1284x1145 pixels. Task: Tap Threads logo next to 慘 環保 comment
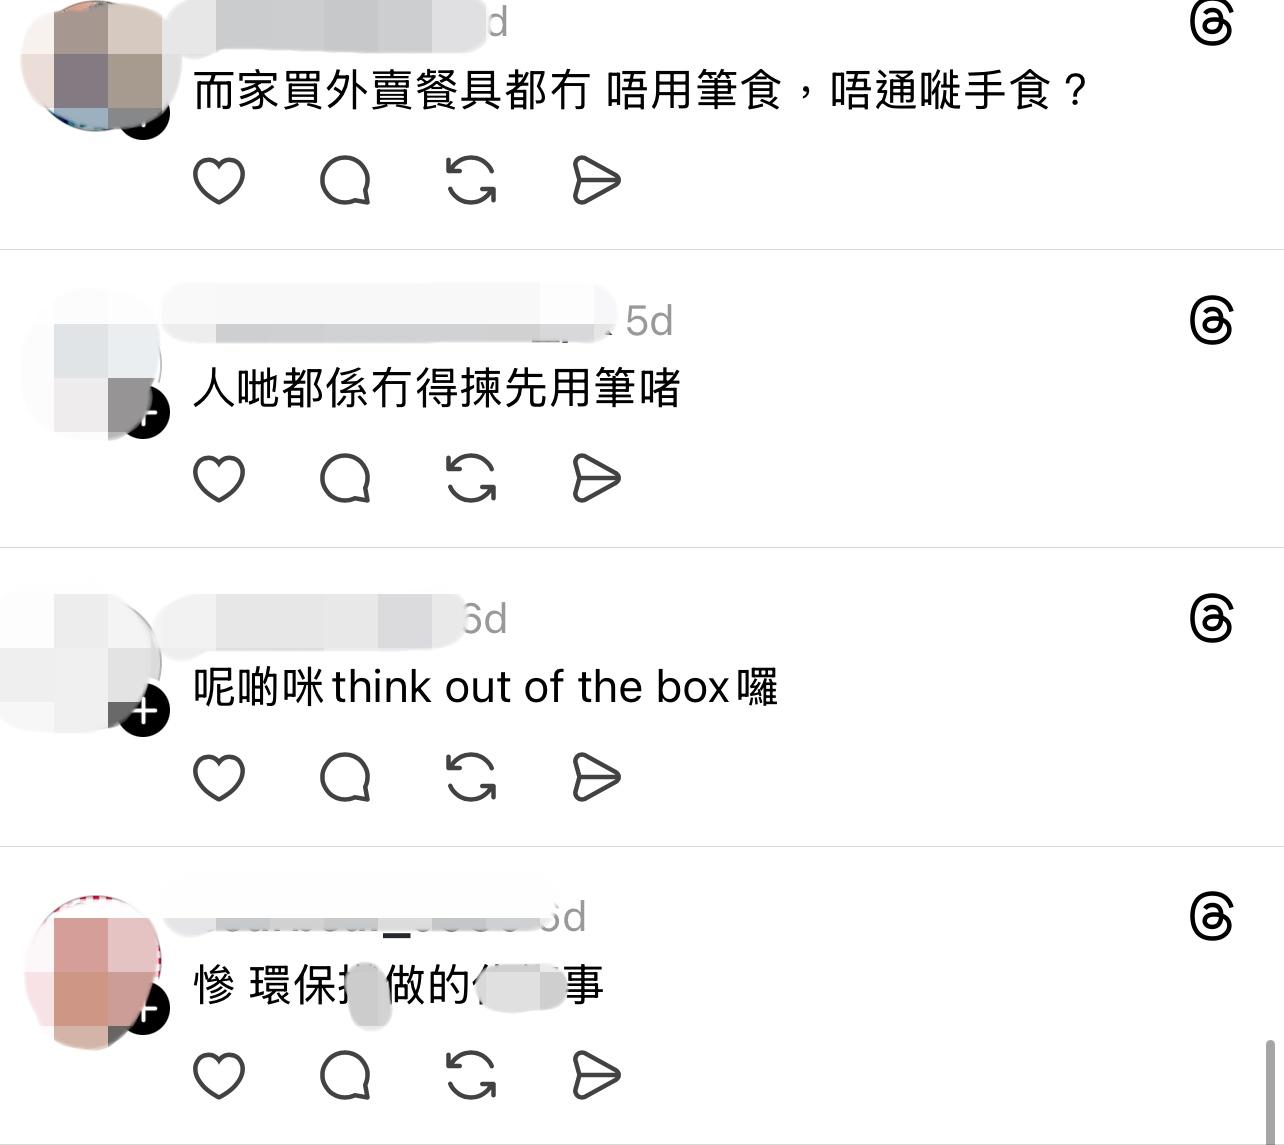1211,917
